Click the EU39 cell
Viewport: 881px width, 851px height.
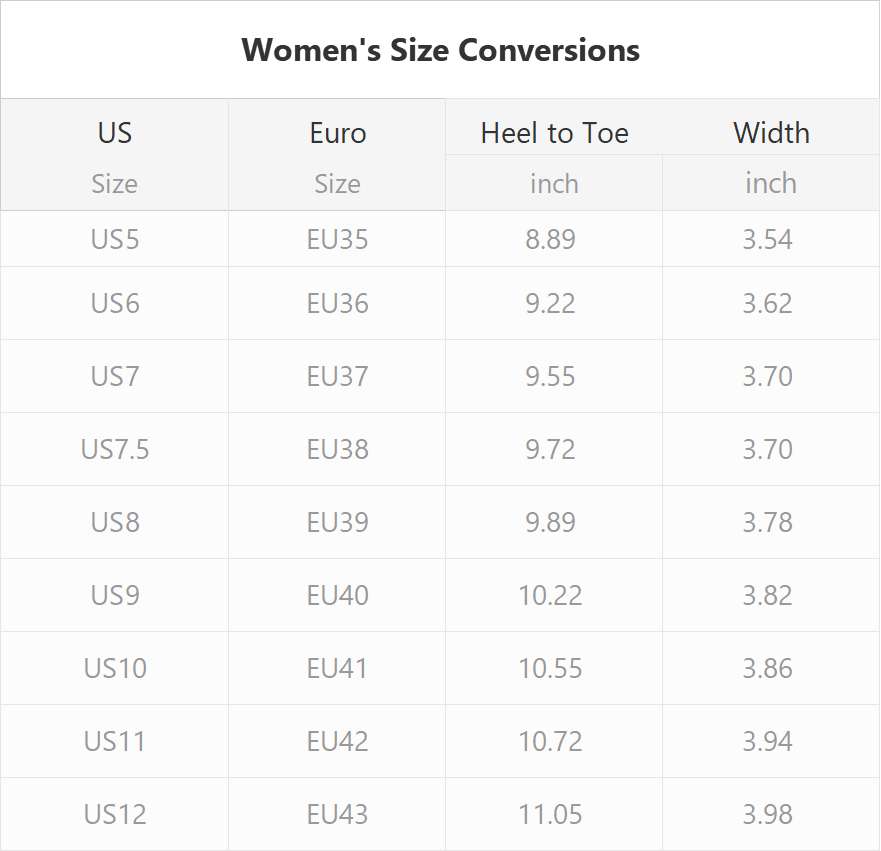pyautogui.click(x=338, y=522)
